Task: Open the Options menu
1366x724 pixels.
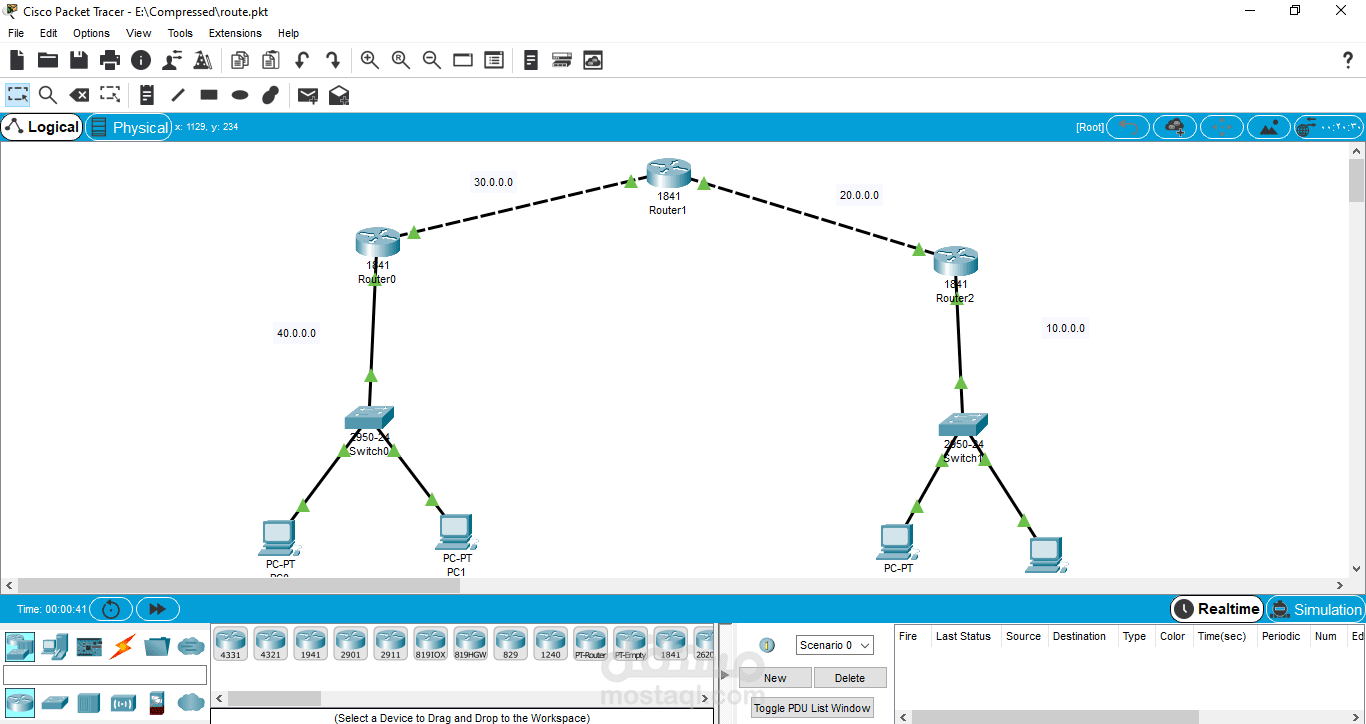Action: click(x=91, y=33)
